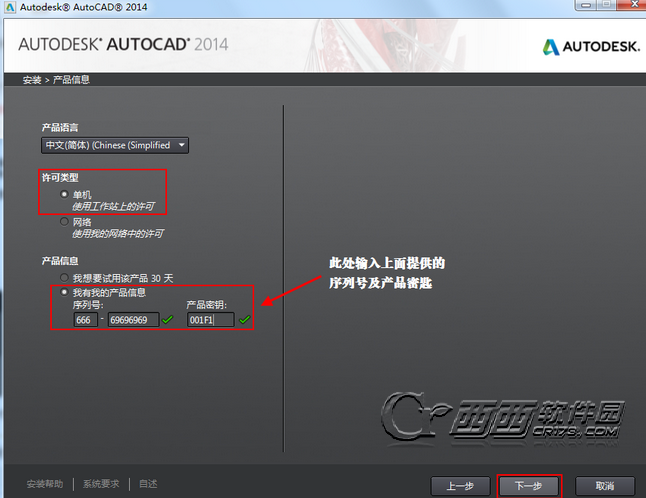Choose the 30-day trial radio option
The width and height of the screenshot is (646, 498).
[64, 278]
